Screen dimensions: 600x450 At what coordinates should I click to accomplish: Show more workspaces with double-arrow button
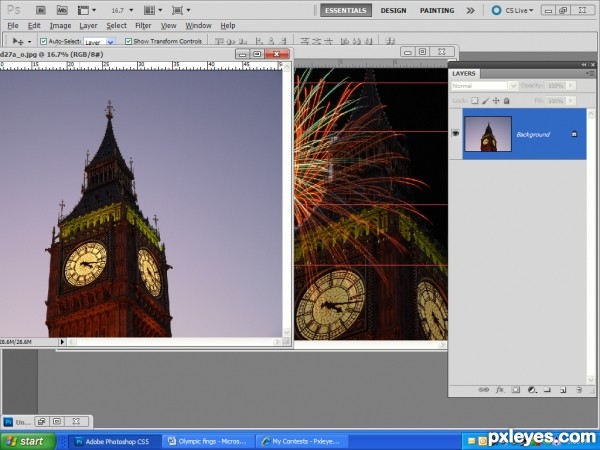470,11
